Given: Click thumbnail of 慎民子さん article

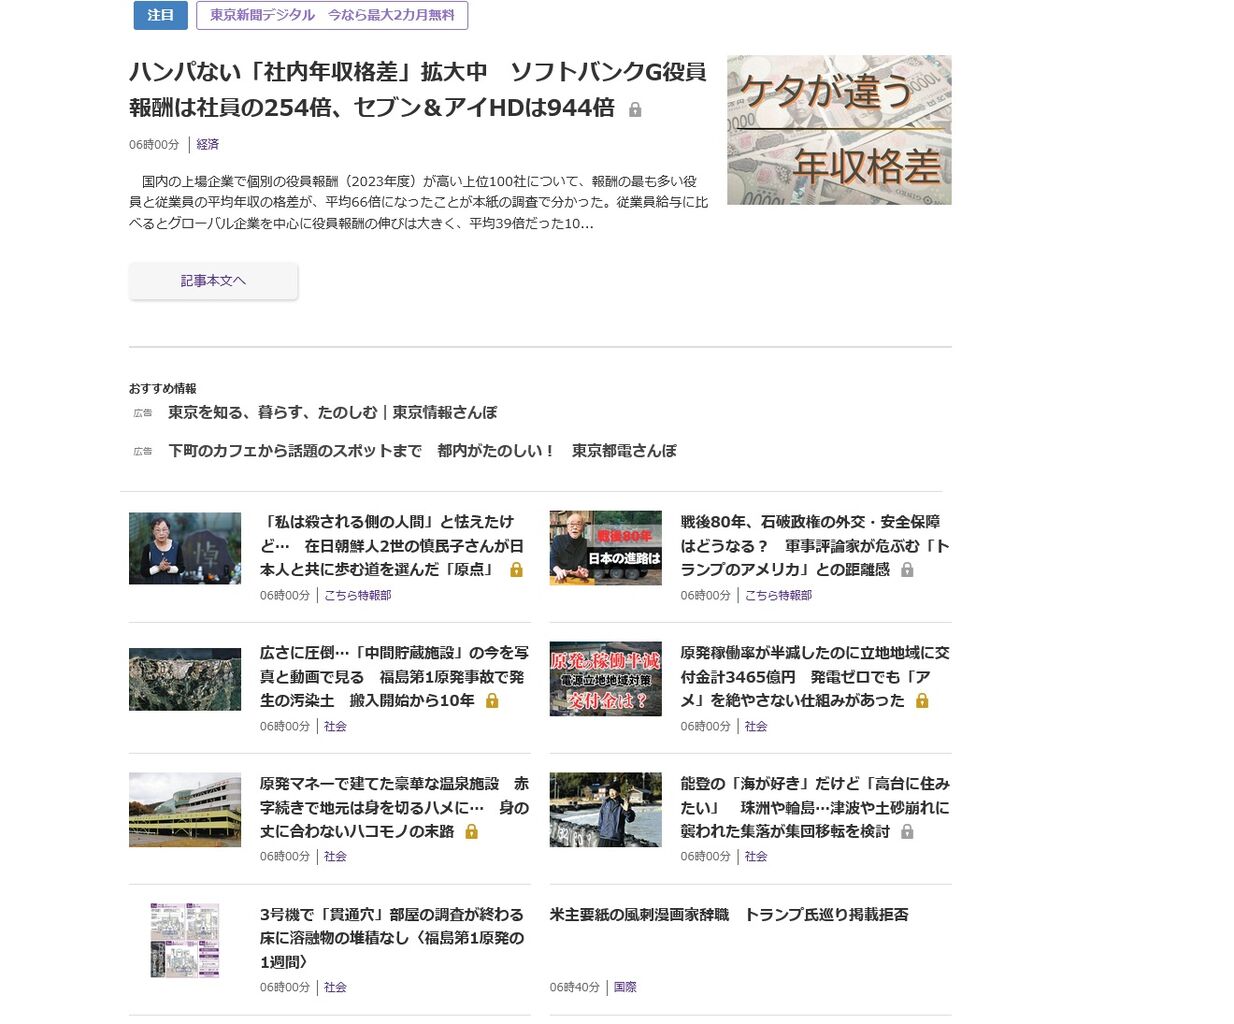Looking at the screenshot, I should point(185,548).
